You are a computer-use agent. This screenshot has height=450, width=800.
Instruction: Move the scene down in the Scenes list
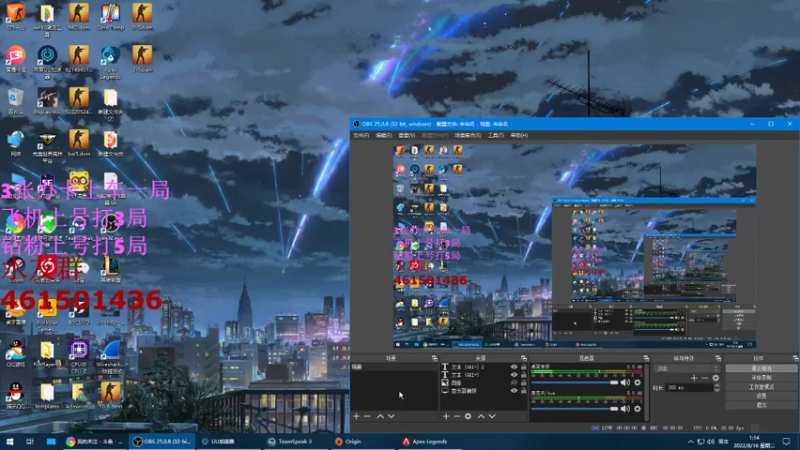coord(391,416)
